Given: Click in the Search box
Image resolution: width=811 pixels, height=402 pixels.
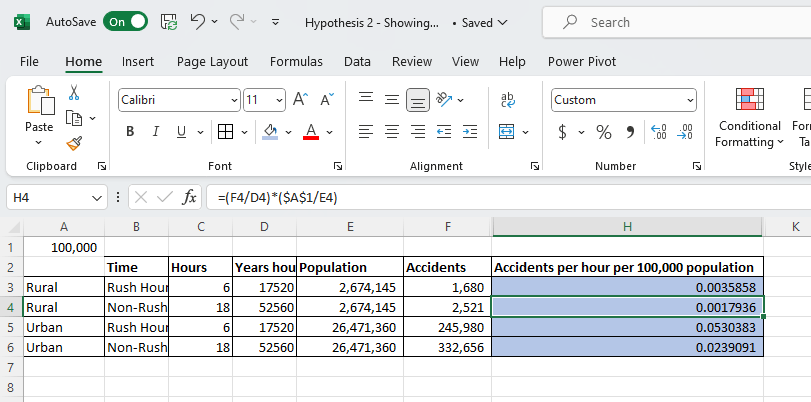Looking at the screenshot, I should click(x=680, y=22).
